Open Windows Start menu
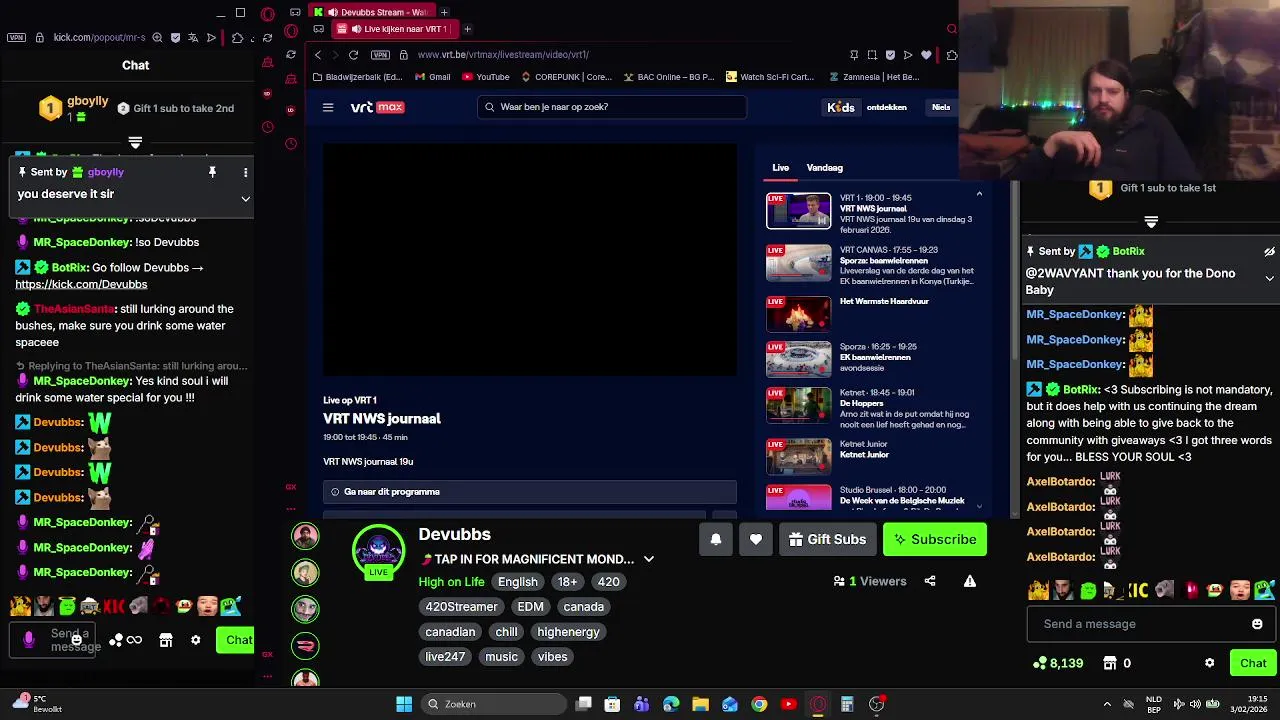 (404, 704)
